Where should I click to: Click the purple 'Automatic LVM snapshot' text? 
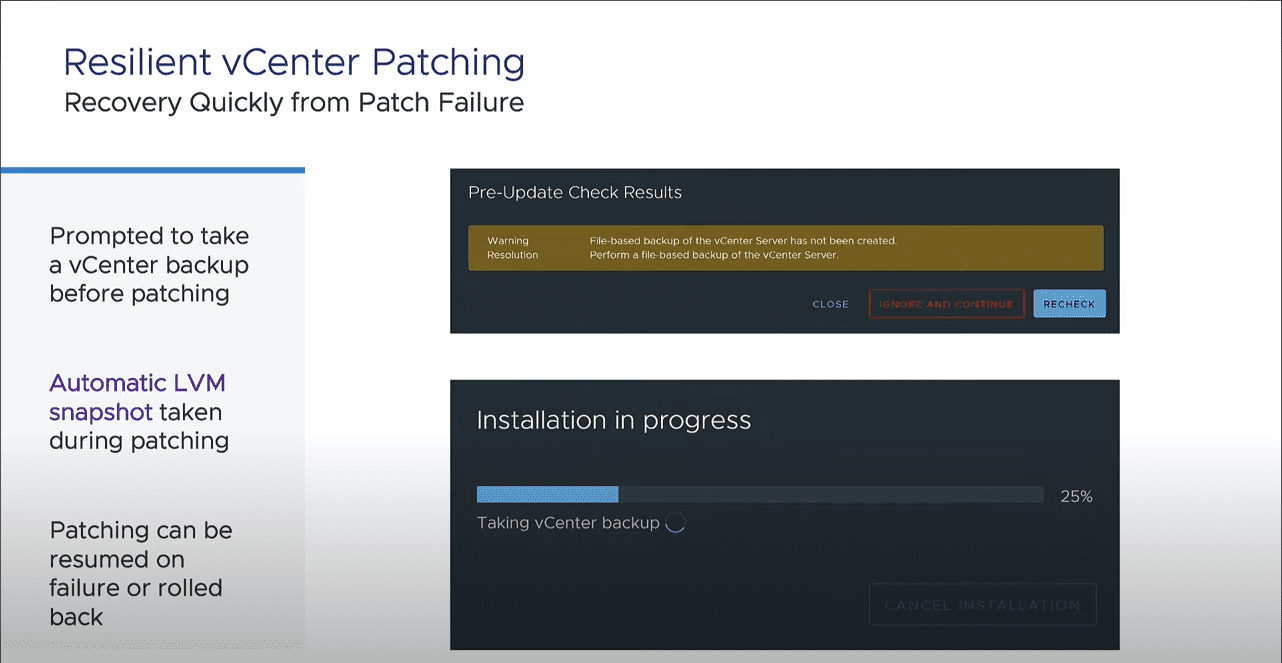pyautogui.click(x=137, y=397)
